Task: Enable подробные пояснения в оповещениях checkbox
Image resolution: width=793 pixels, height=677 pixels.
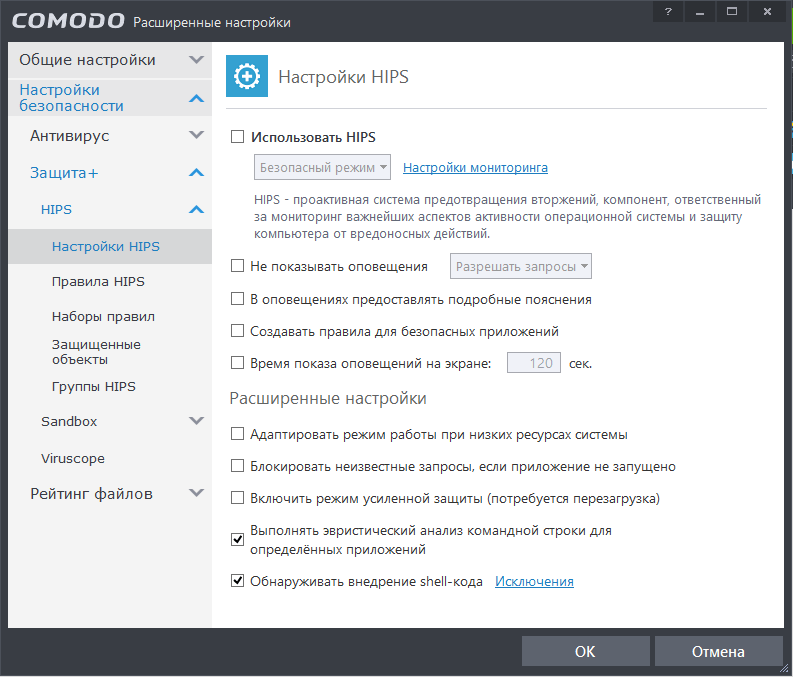Action: click(x=237, y=299)
